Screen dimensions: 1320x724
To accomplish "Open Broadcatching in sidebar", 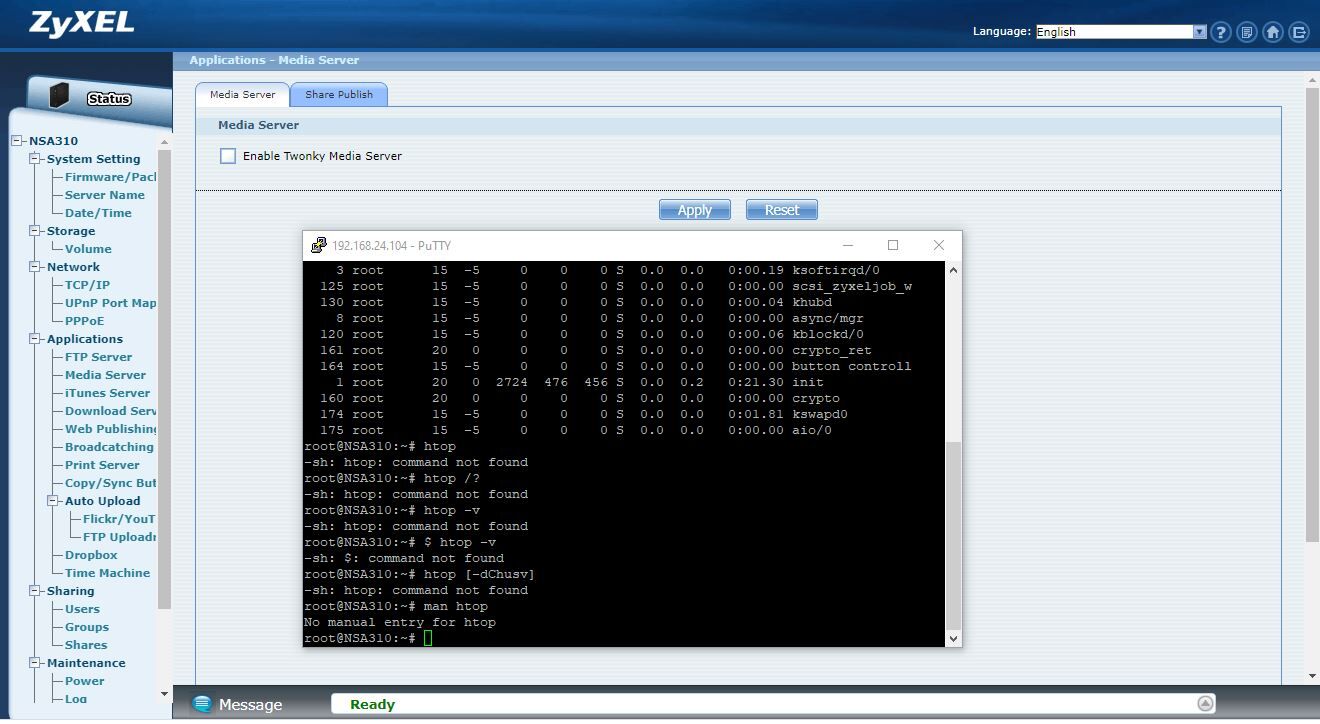I will point(109,447).
